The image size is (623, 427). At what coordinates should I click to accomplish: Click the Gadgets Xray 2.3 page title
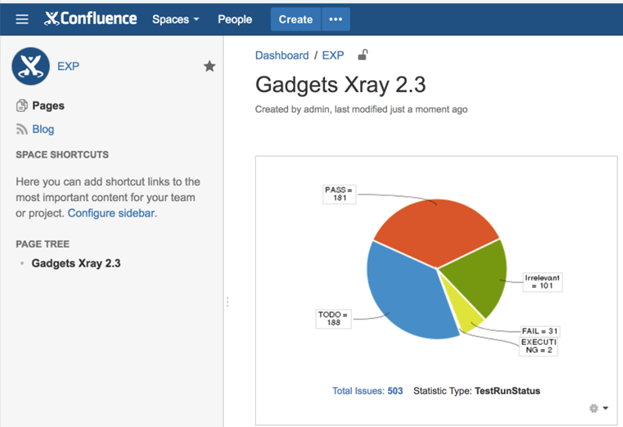point(341,85)
